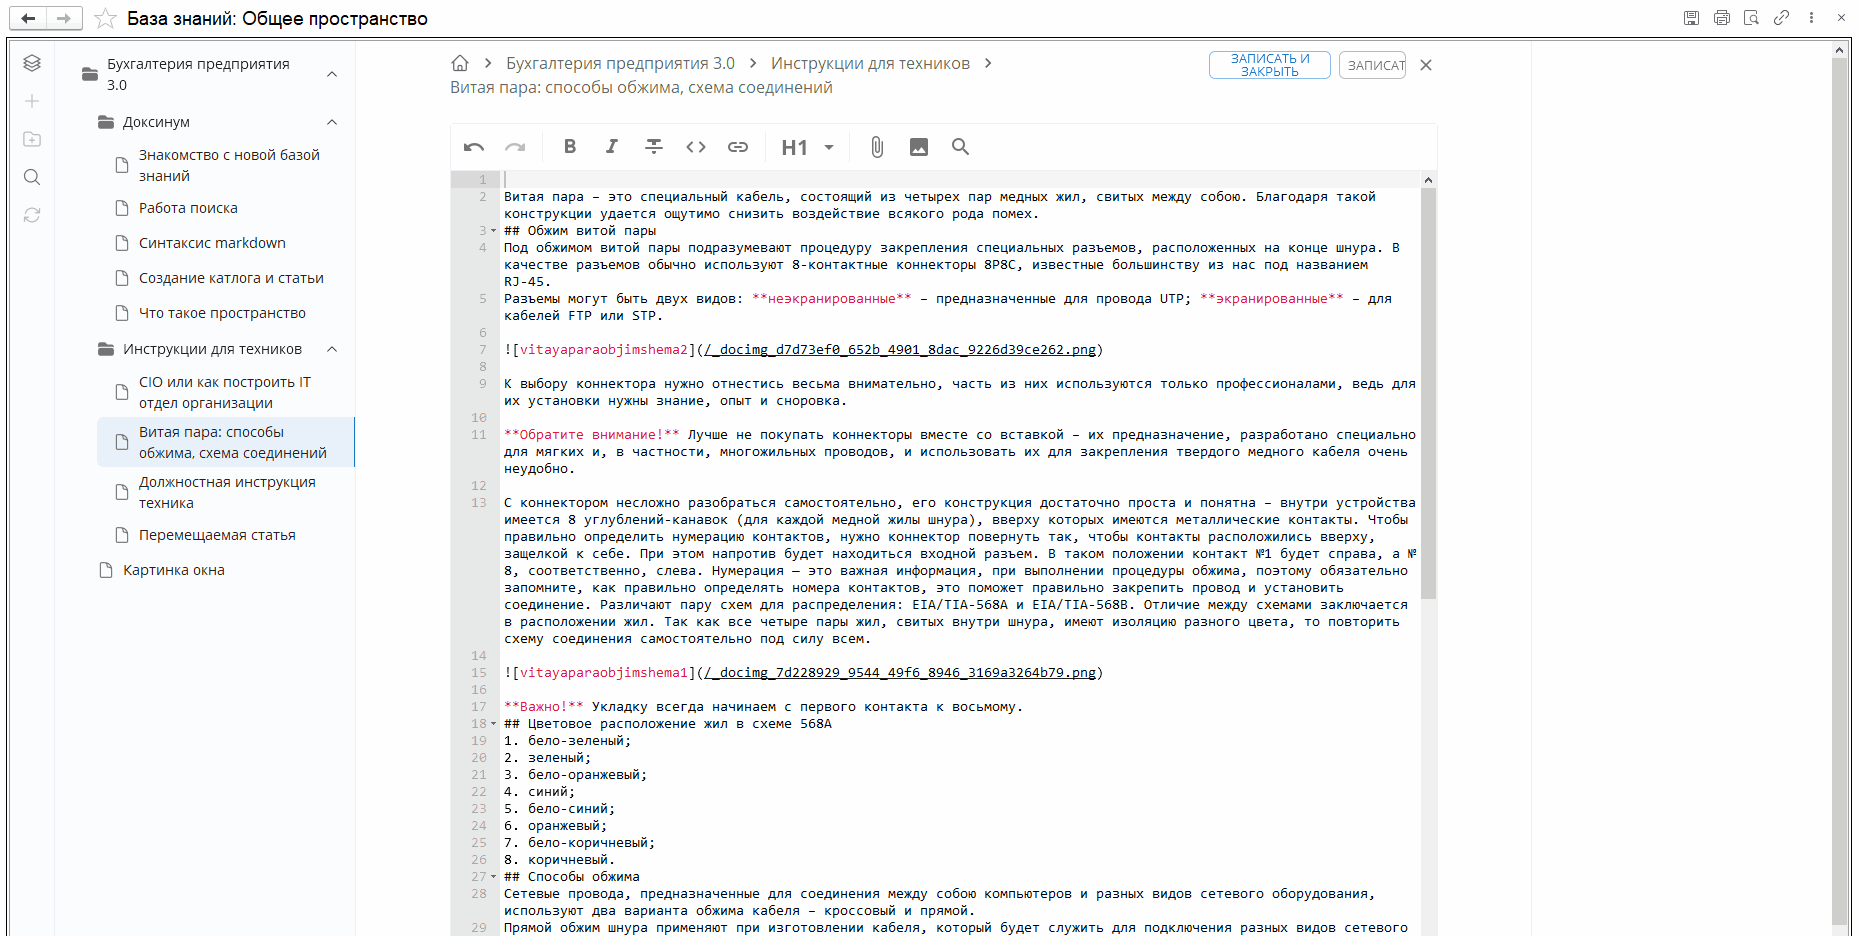Click the editor's vertical scrollbar

[x=1428, y=400]
